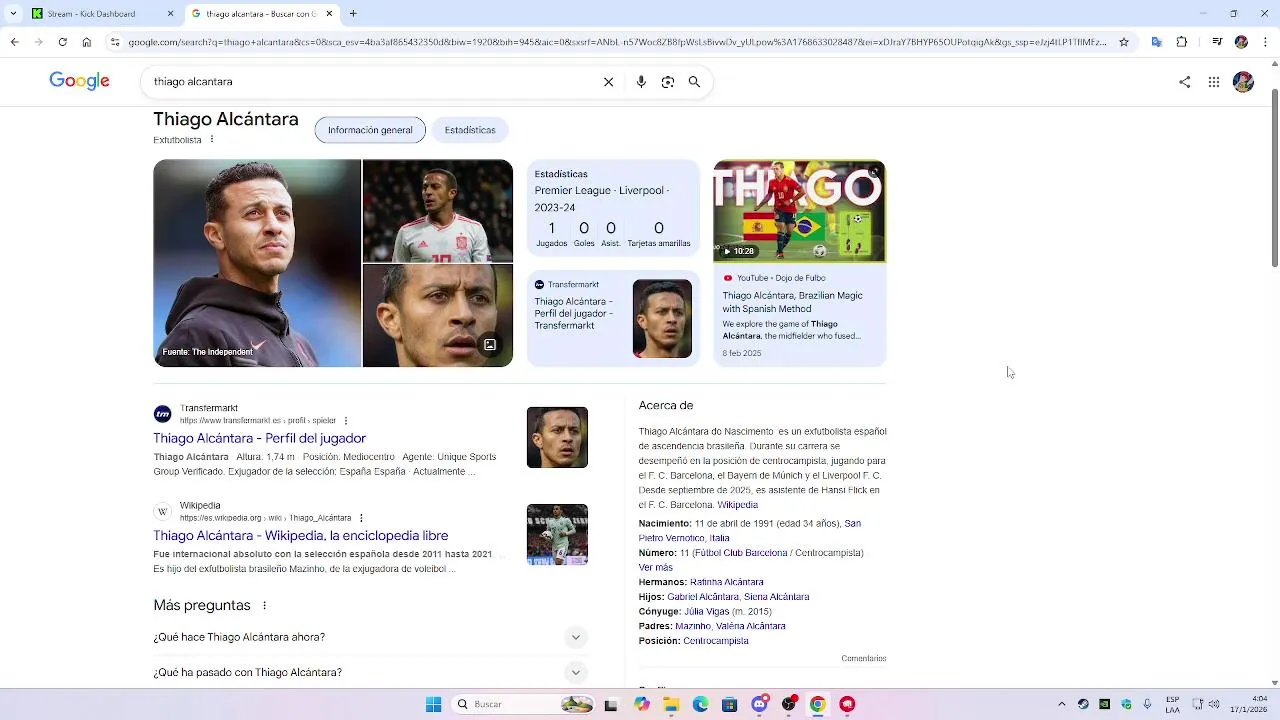Open the Google apps grid
This screenshot has width=1280, height=720.
(1214, 82)
